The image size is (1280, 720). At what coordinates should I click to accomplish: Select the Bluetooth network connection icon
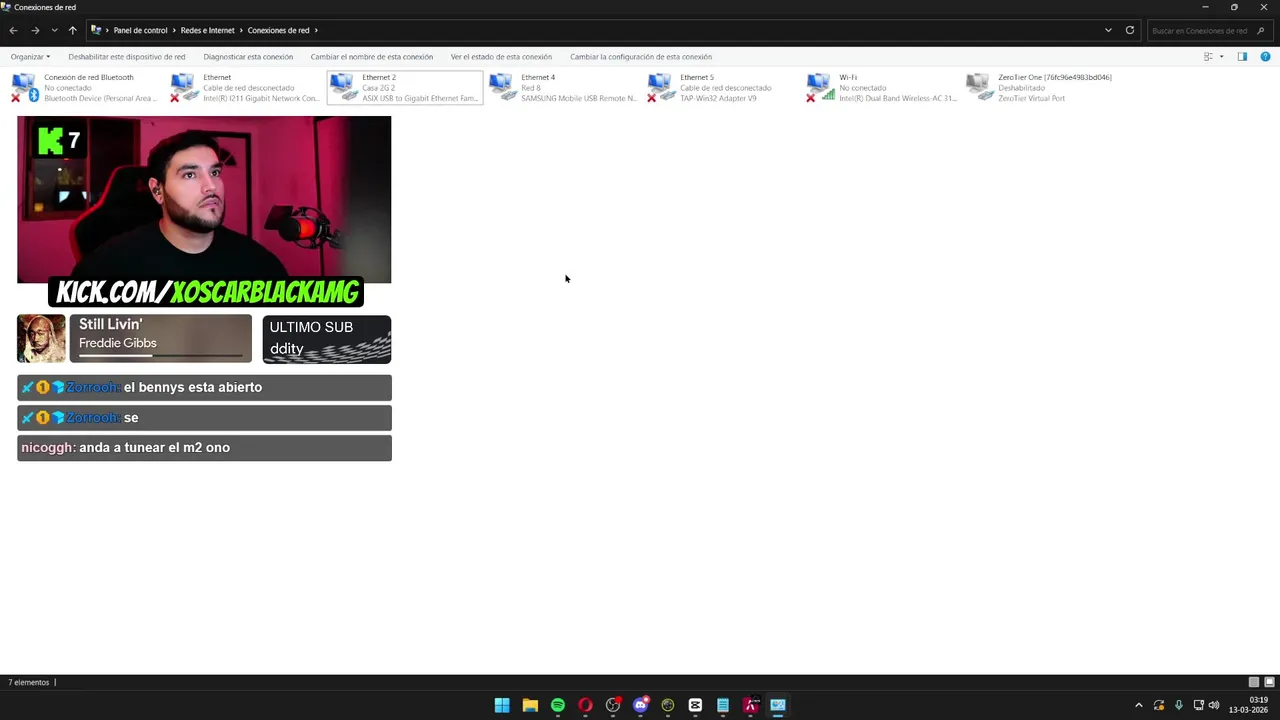pyautogui.click(x=25, y=88)
